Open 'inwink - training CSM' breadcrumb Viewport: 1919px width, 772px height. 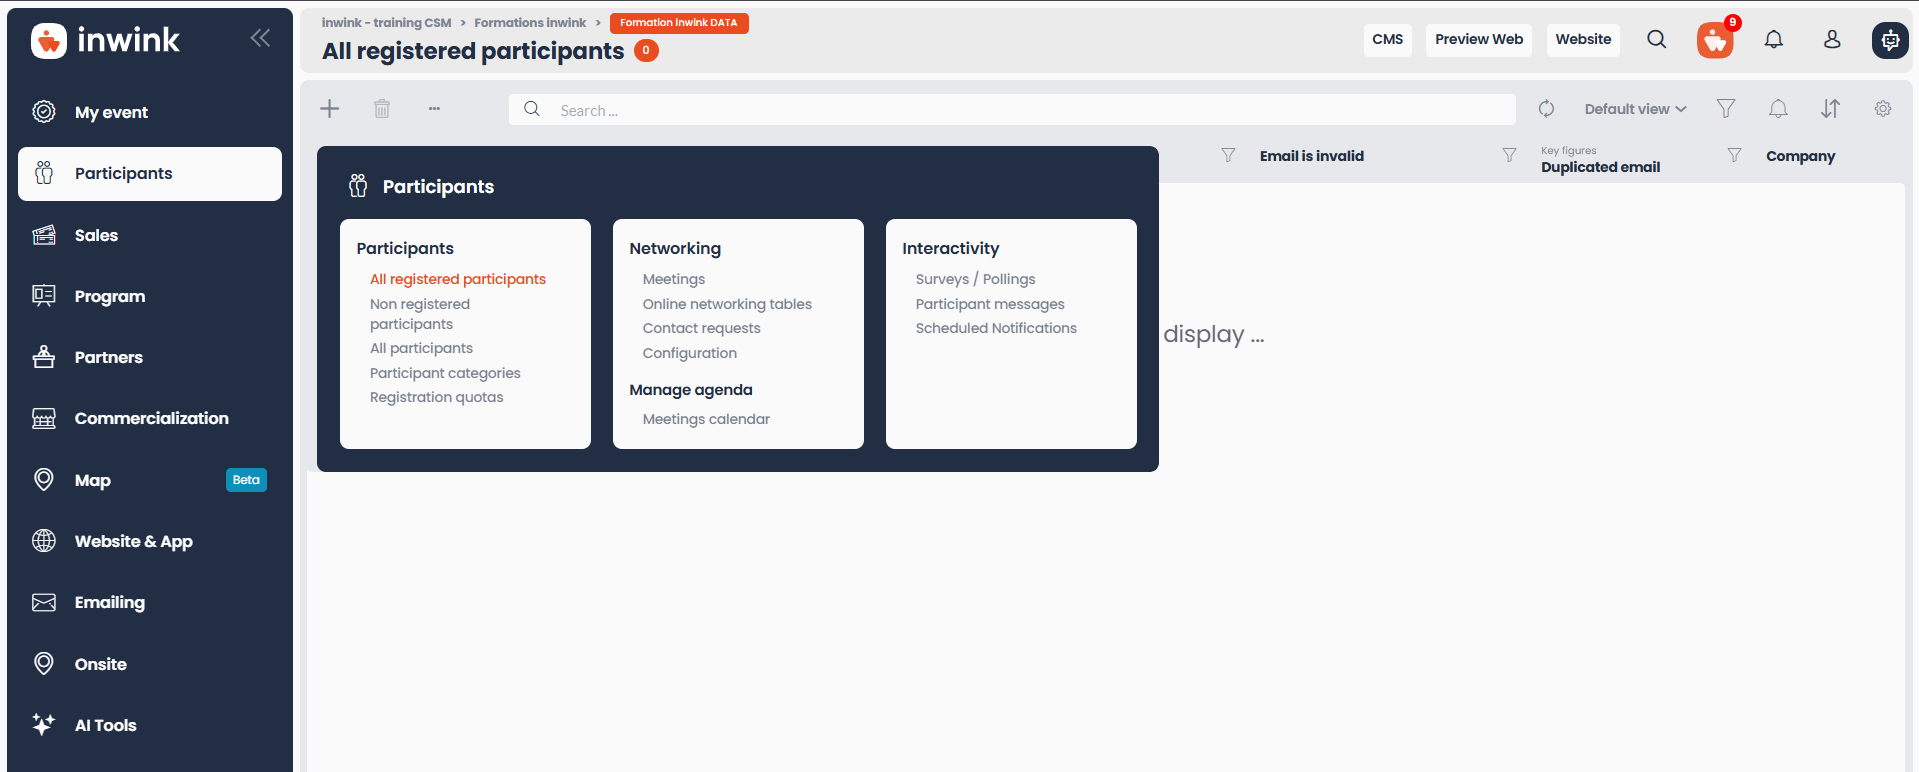click(386, 23)
